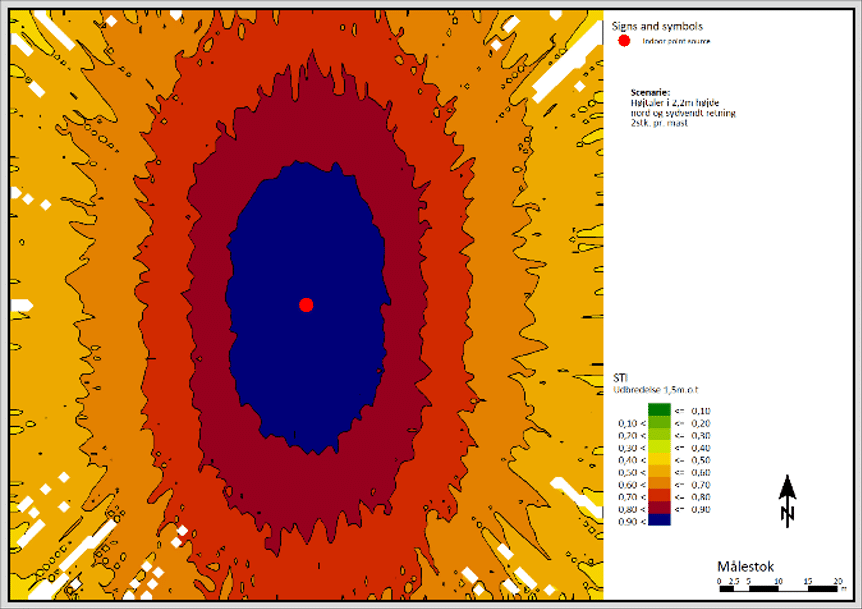Select the dark blue legend swatch above 0,90
Image resolution: width=862 pixels, height=609 pixels.
(657, 519)
